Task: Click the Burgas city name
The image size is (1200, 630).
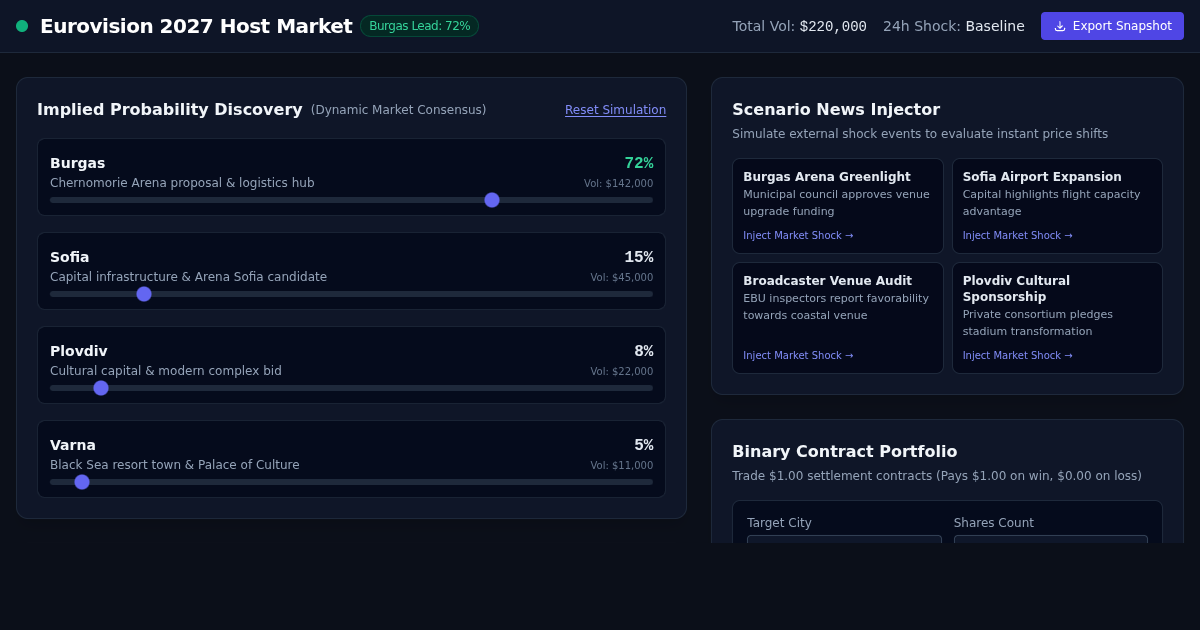Action: click(x=77, y=163)
